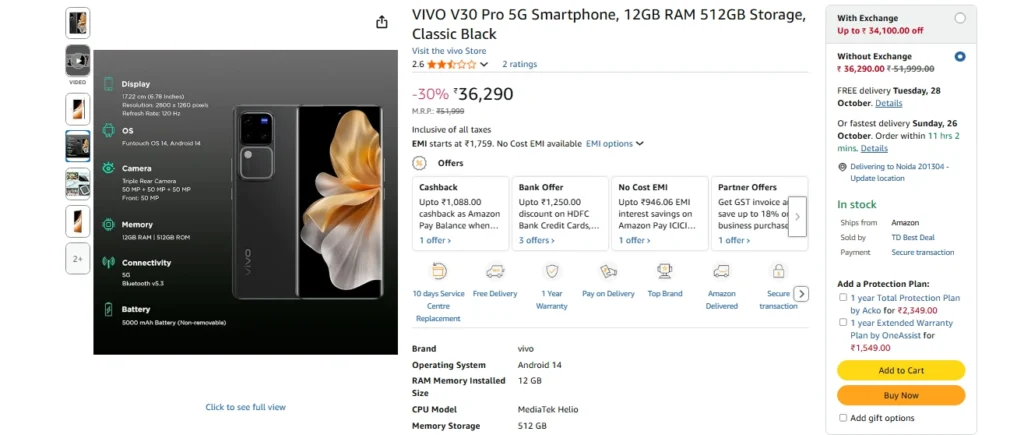Click the 1 Year Warranty shield icon
This screenshot has height=435, width=1024.
pos(552,272)
